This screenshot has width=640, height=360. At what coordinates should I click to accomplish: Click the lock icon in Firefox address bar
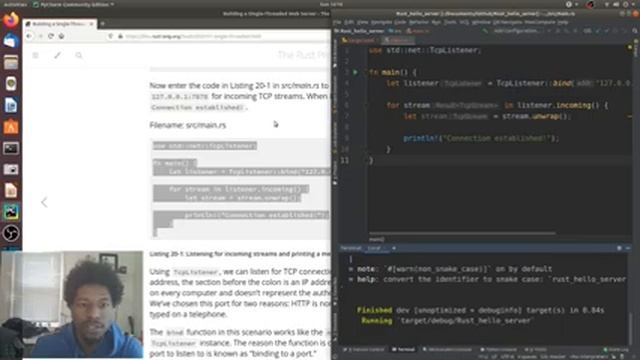click(120, 36)
